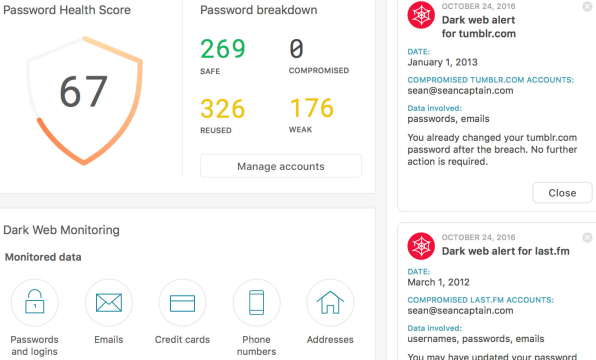Select the Passwords and logins padlock icon
Screen dimensions: 596x360
pos(35,303)
